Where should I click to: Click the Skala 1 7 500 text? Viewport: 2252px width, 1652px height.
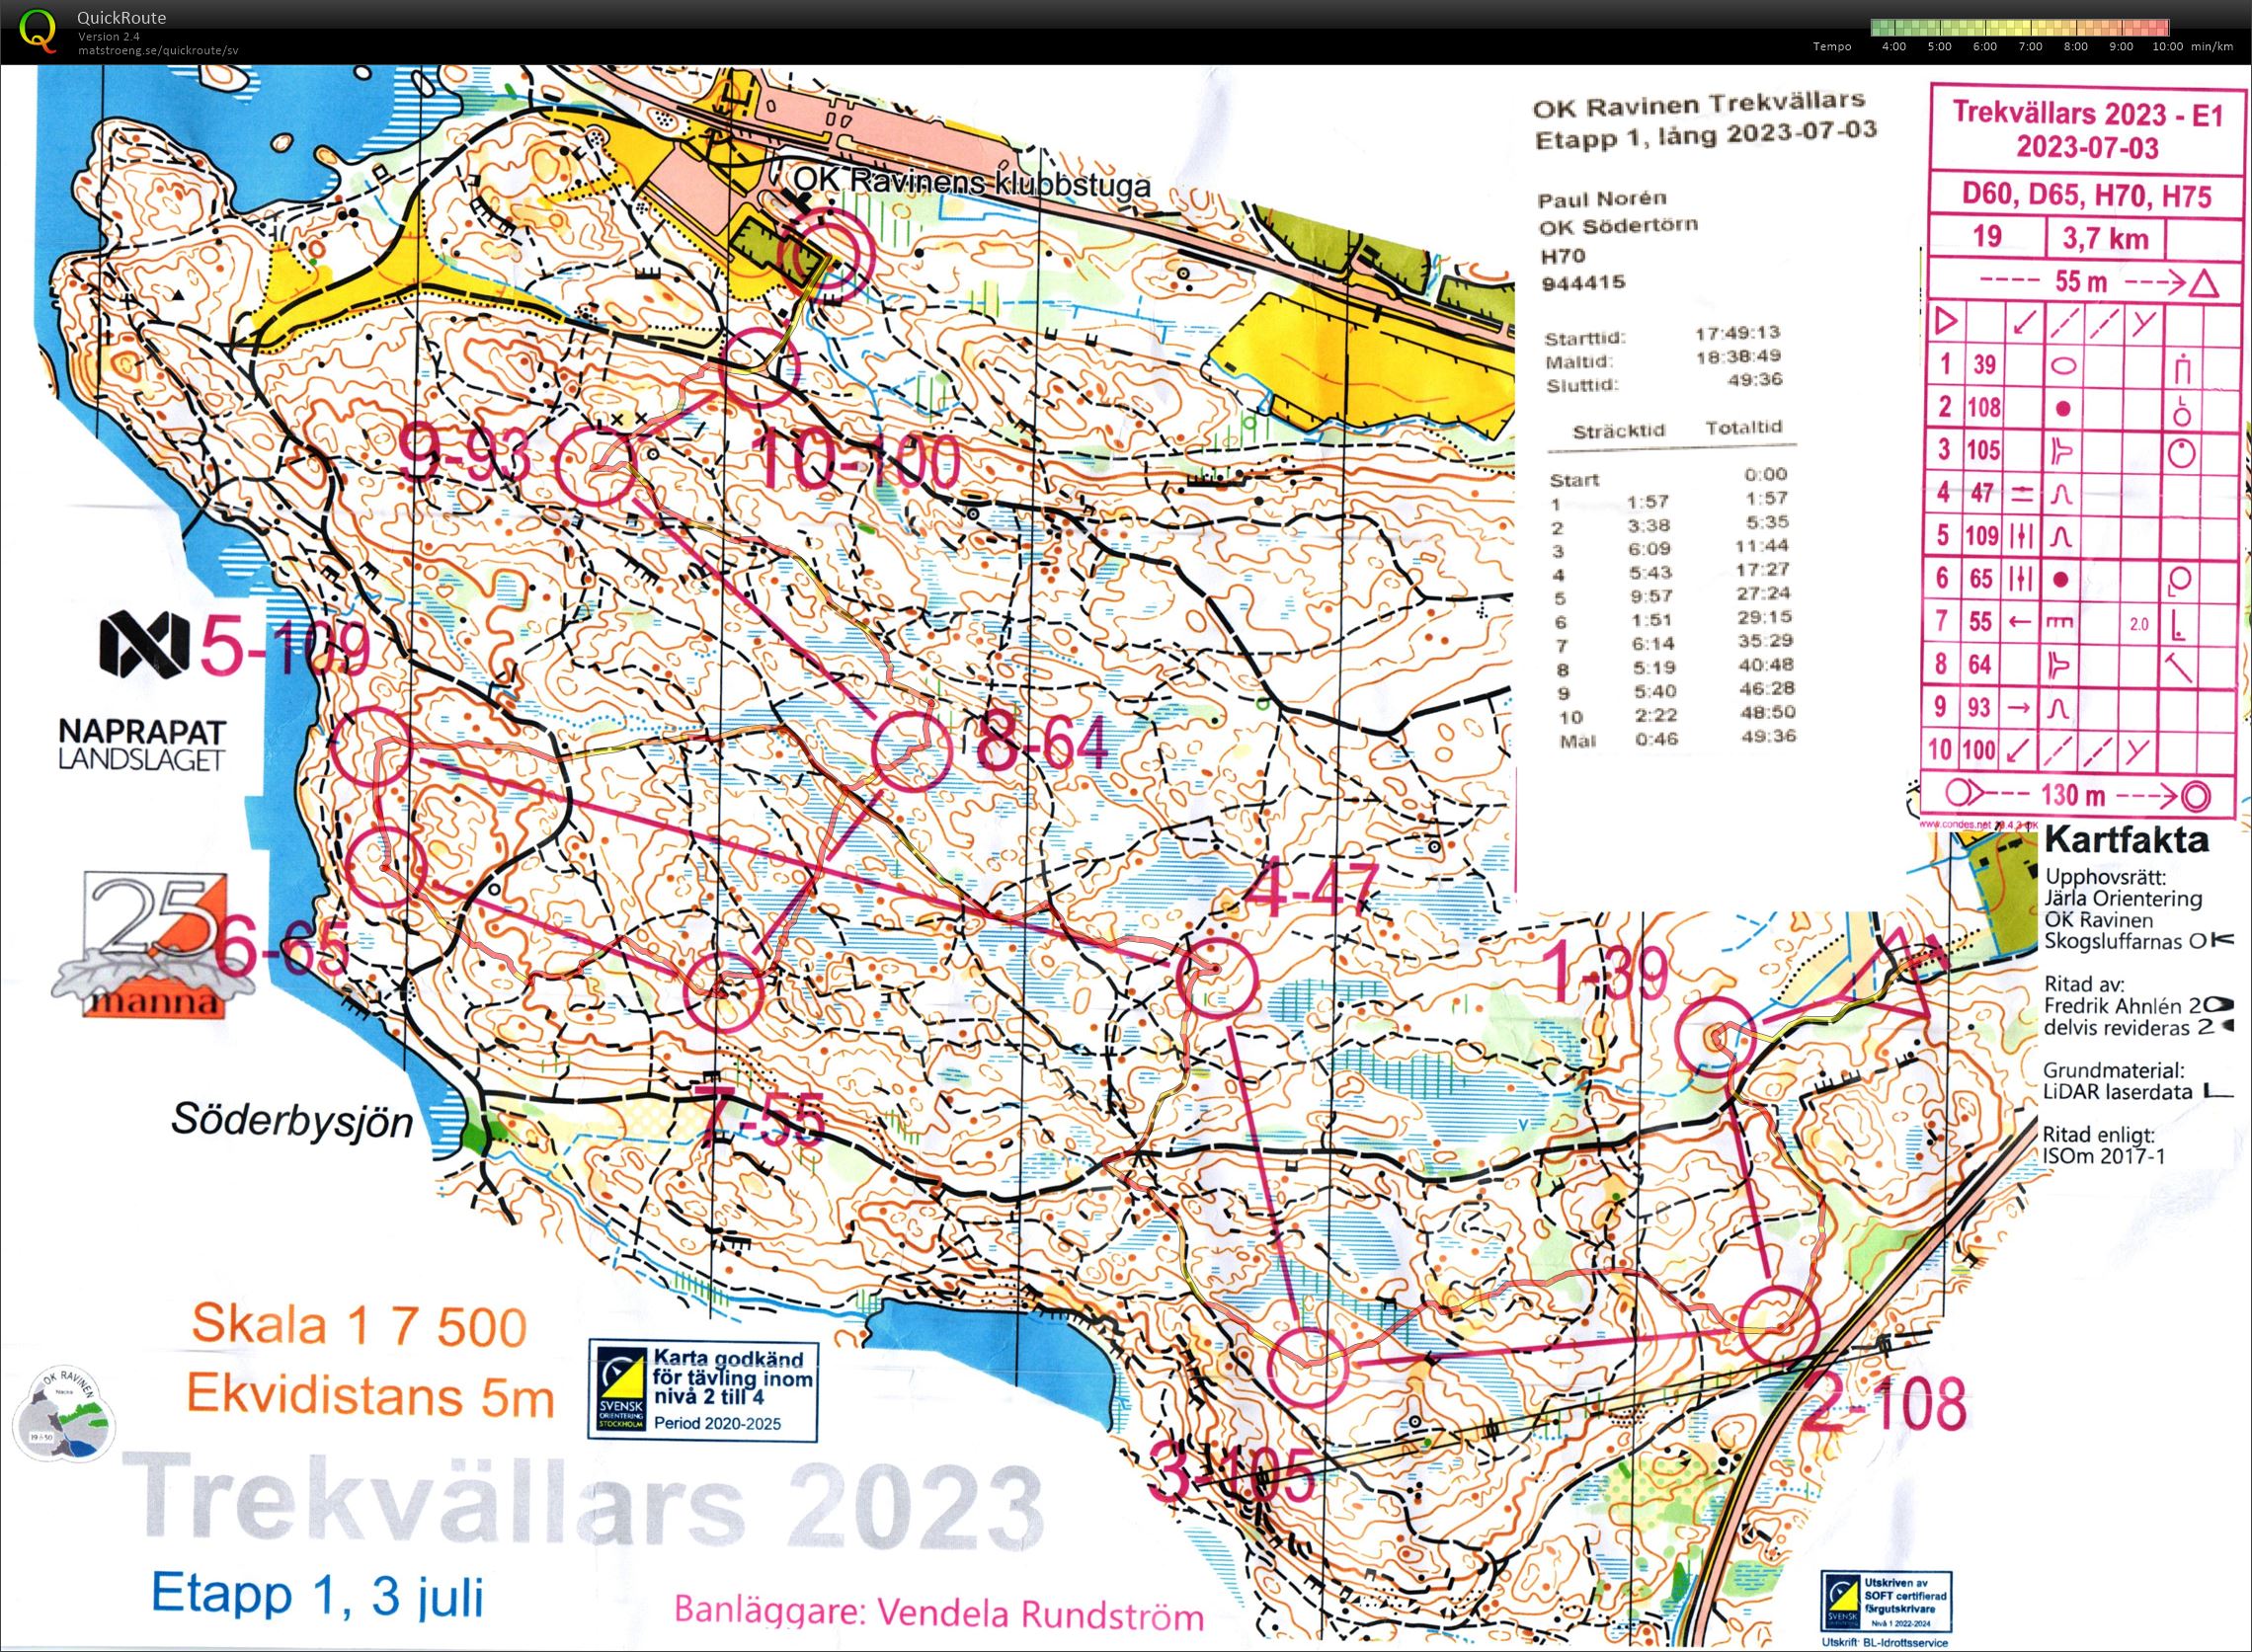359,1325
